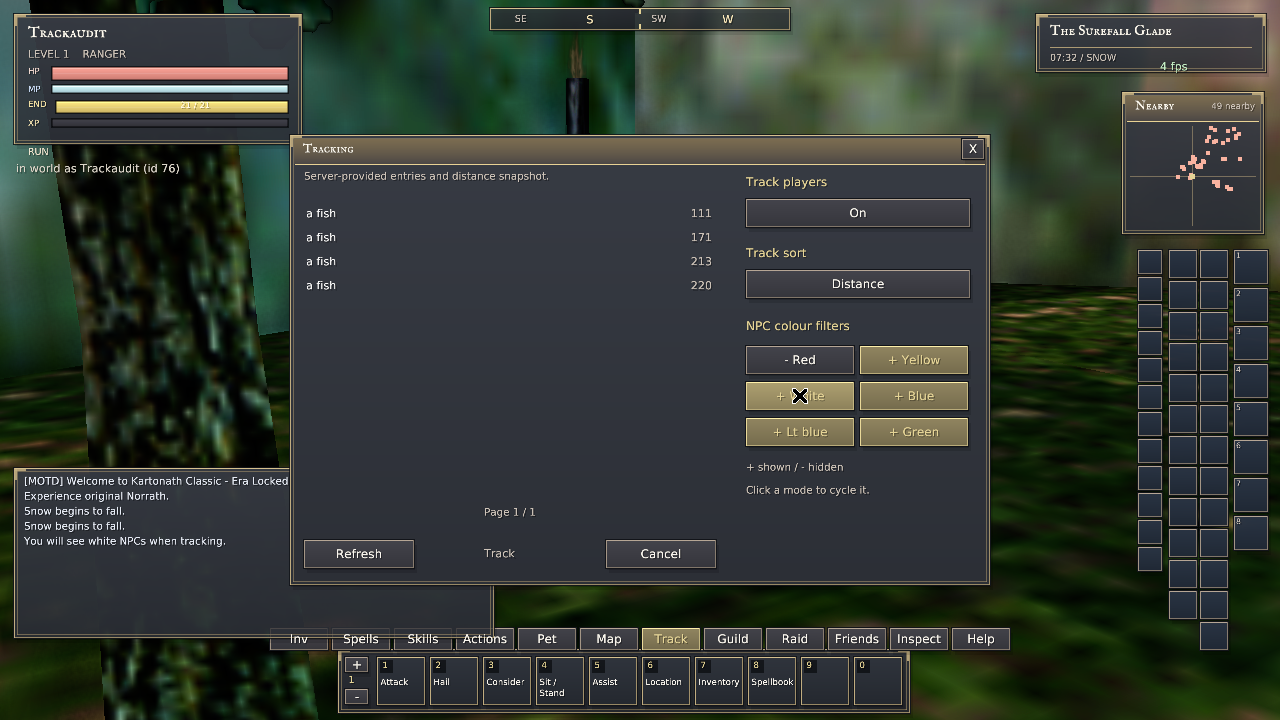Screen dimensions: 1280x720
Task: Toggle the Blue NPC colour filter
Action: click(914, 396)
